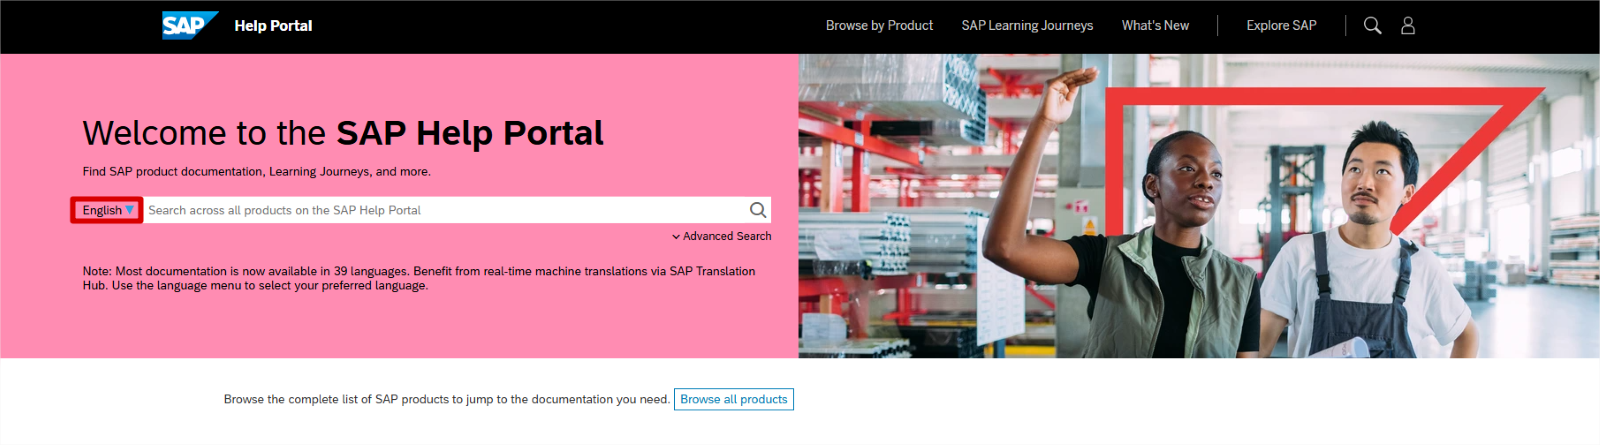The height and width of the screenshot is (445, 1600).
Task: Select Explore SAP in the header
Action: point(1281,25)
